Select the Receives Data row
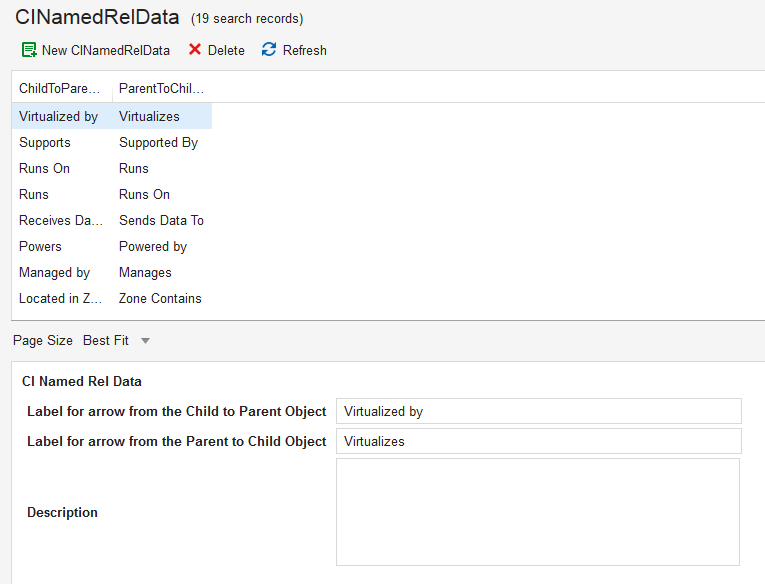765x584 pixels. tap(60, 220)
